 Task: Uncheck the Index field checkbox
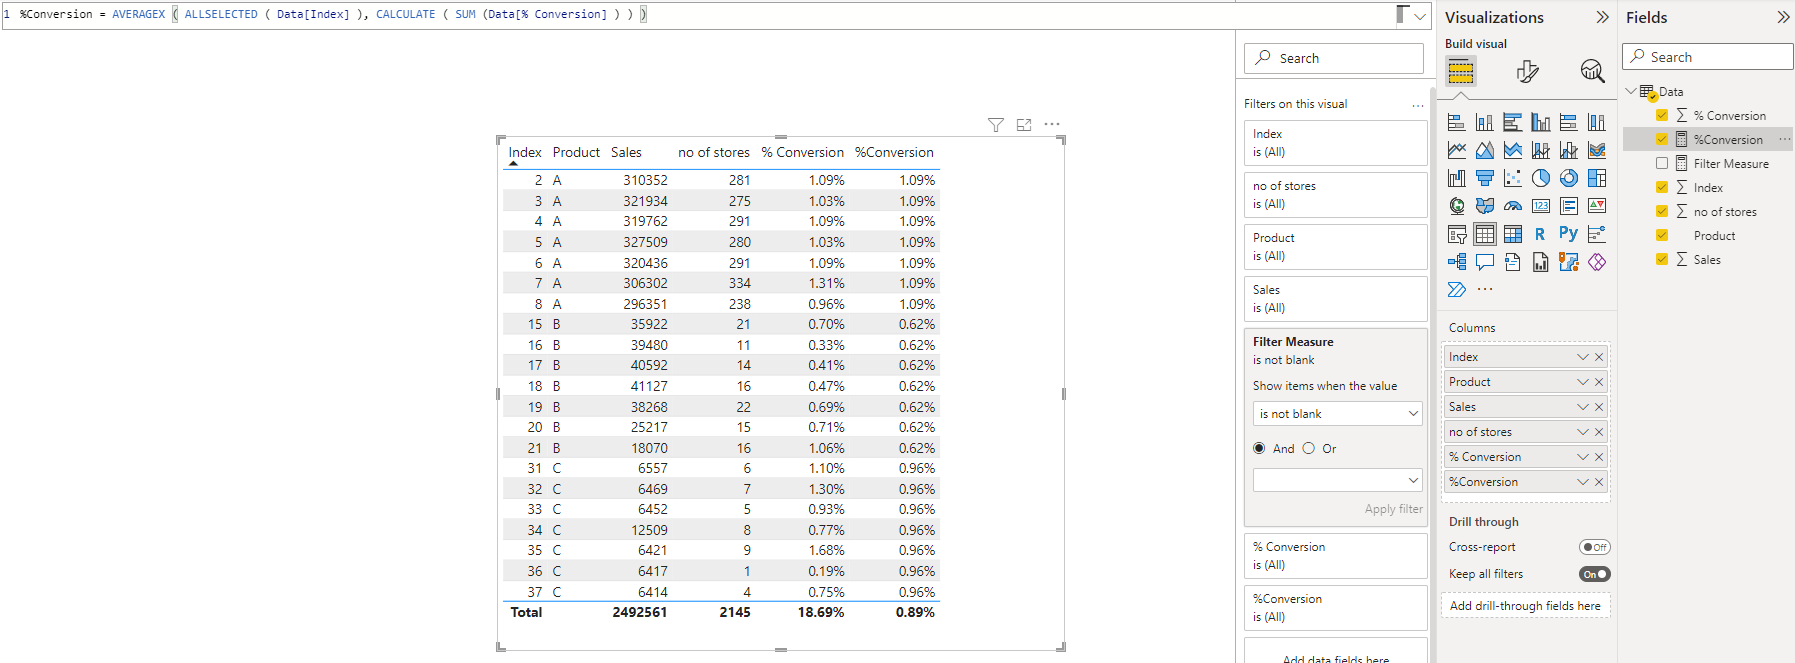(x=1662, y=187)
